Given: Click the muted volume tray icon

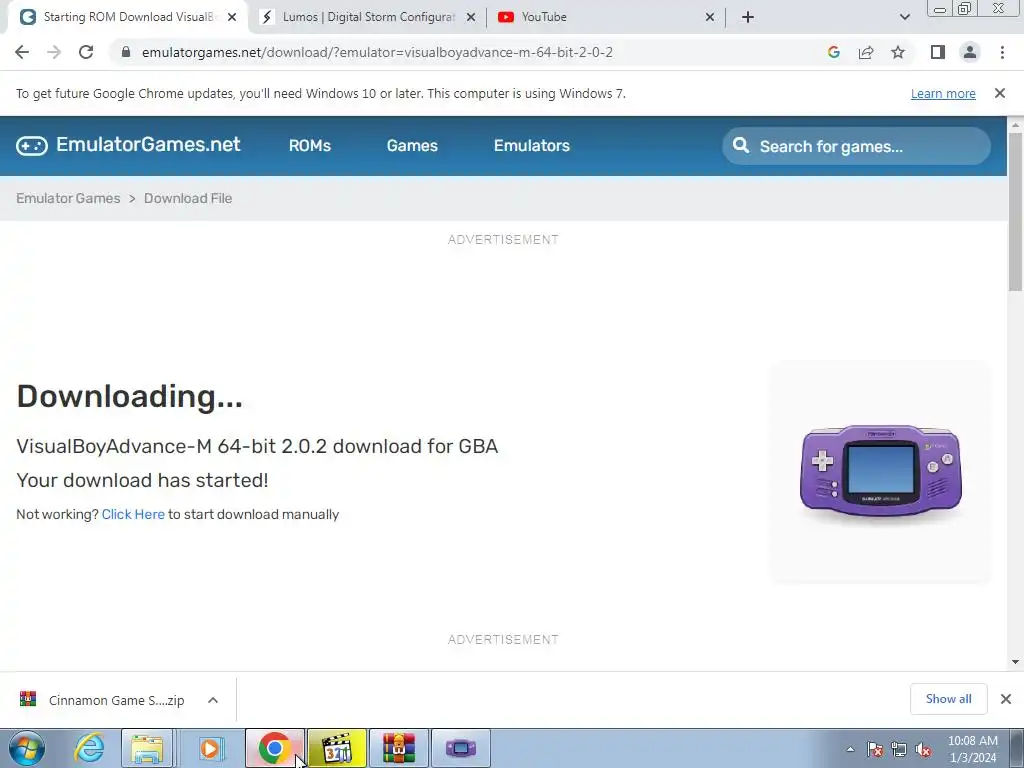Looking at the screenshot, I should [923, 750].
